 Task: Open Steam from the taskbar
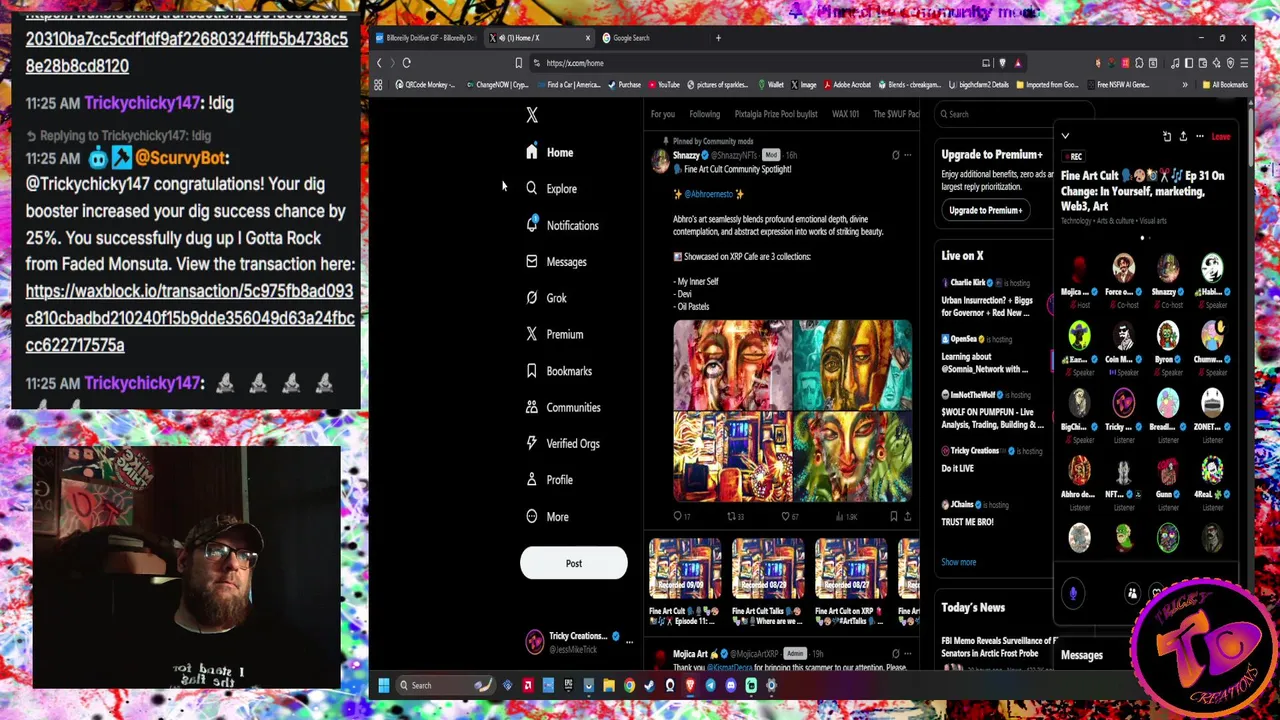tap(650, 685)
